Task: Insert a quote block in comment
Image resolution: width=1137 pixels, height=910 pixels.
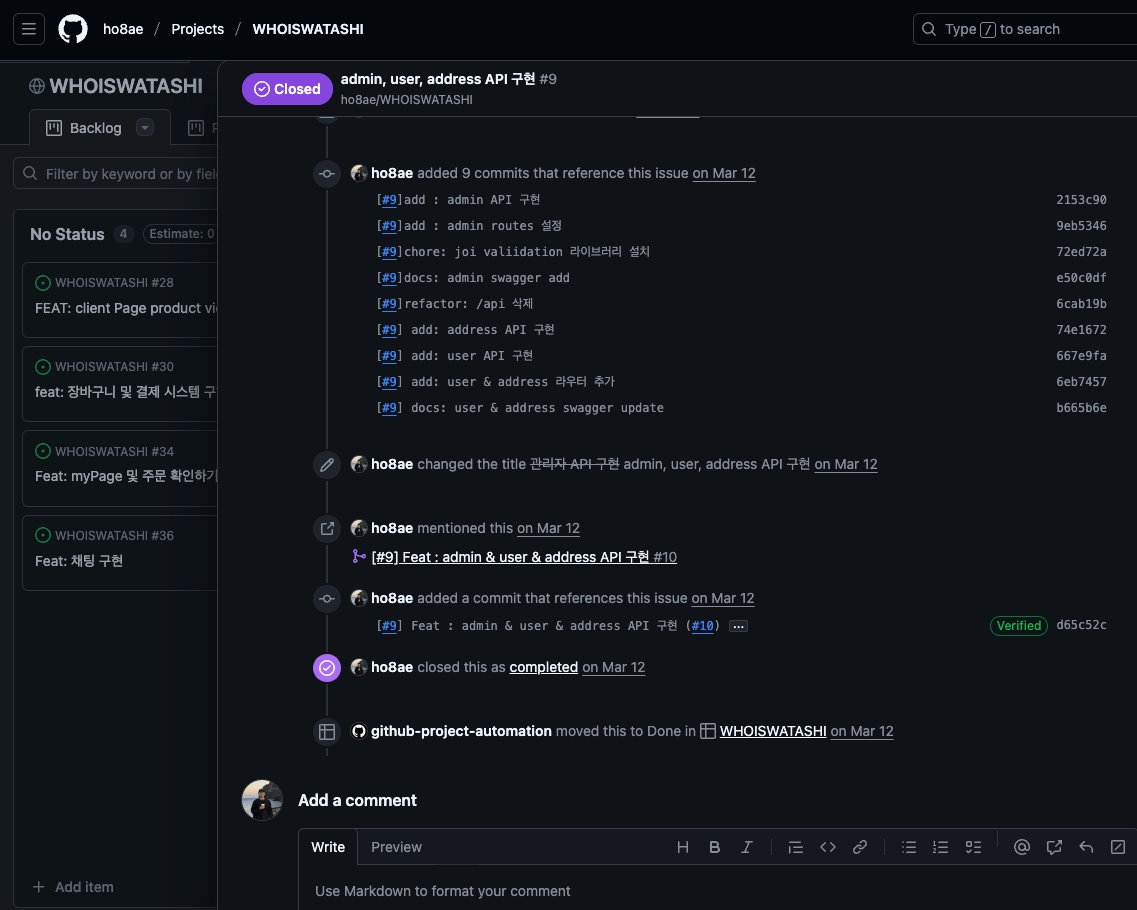Action: tap(795, 847)
